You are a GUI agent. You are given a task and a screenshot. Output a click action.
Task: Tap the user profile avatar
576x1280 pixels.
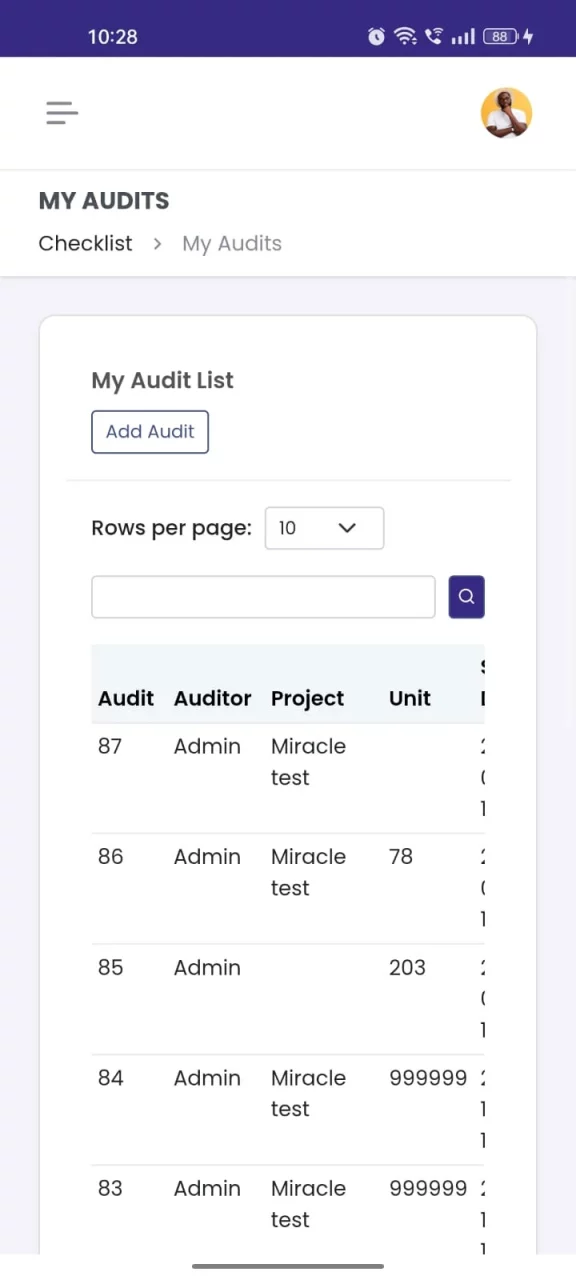pos(506,113)
